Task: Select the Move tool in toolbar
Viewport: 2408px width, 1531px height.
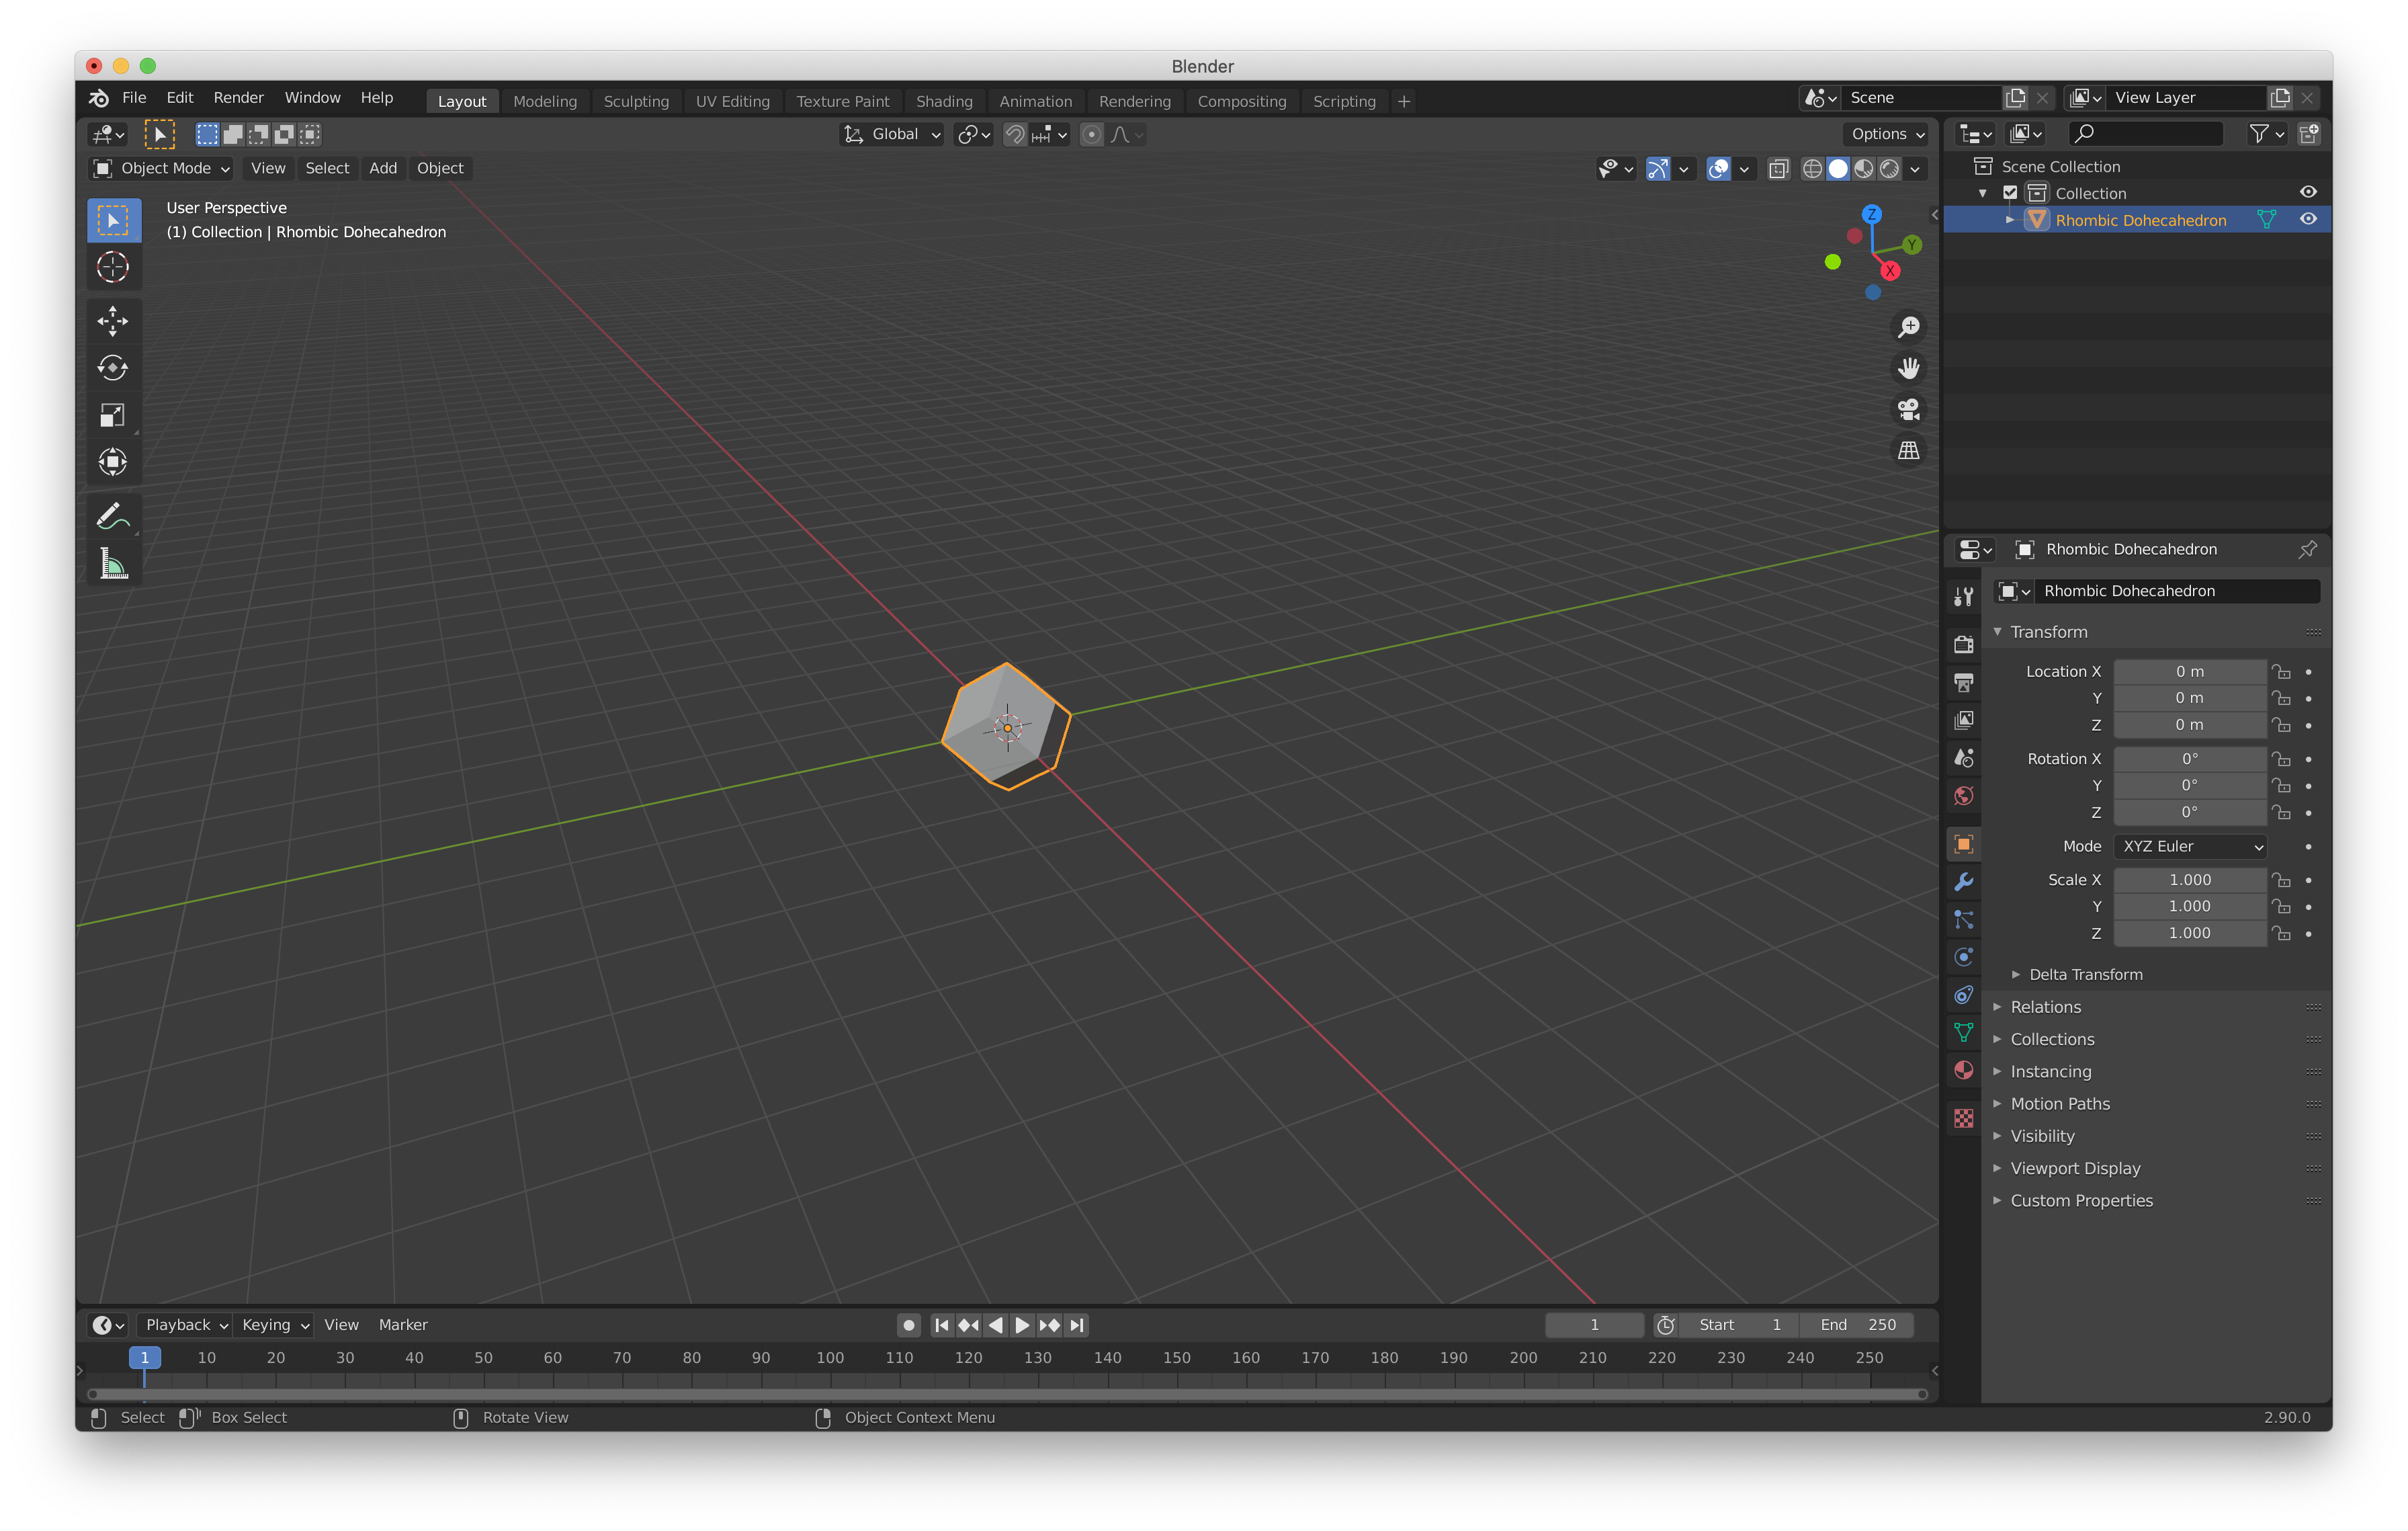Action: [x=112, y=321]
